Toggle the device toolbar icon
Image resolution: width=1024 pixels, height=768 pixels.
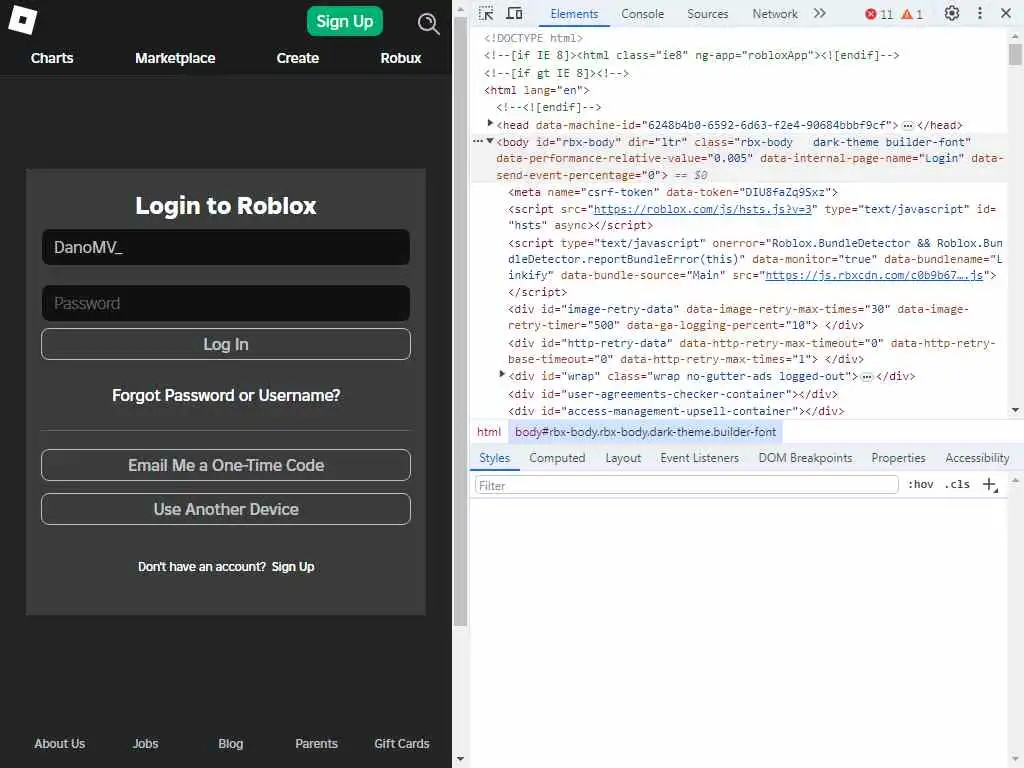[x=515, y=14]
